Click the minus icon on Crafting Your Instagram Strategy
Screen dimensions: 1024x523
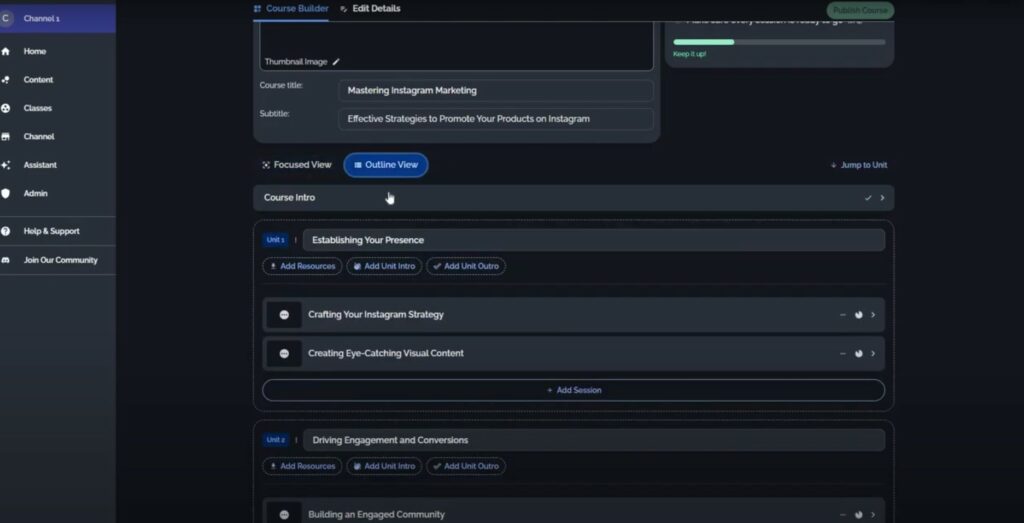(843, 315)
